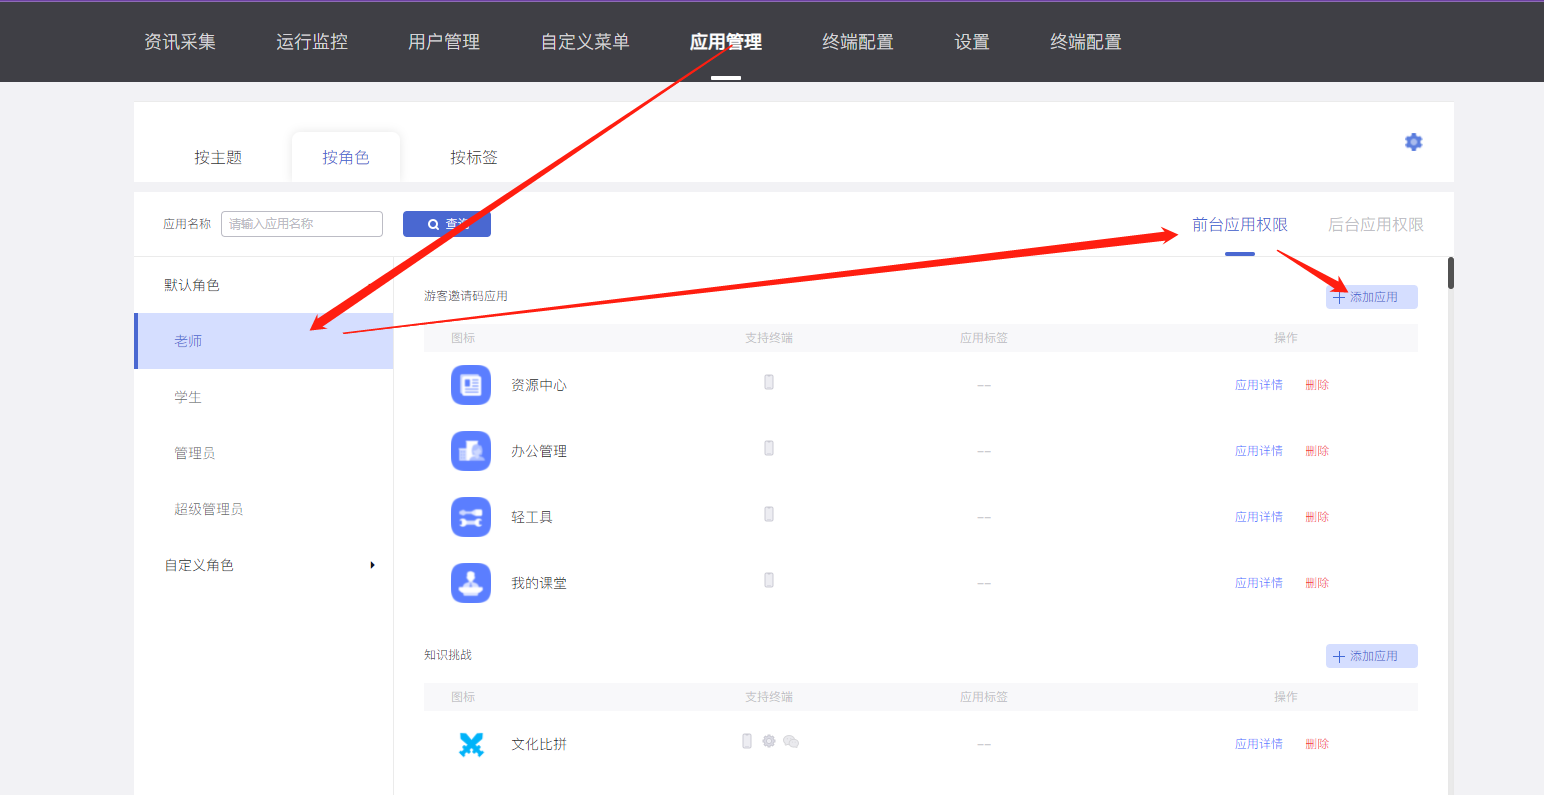View 应用详情 for 轻工具
This screenshot has height=795, width=1544.
point(1259,517)
